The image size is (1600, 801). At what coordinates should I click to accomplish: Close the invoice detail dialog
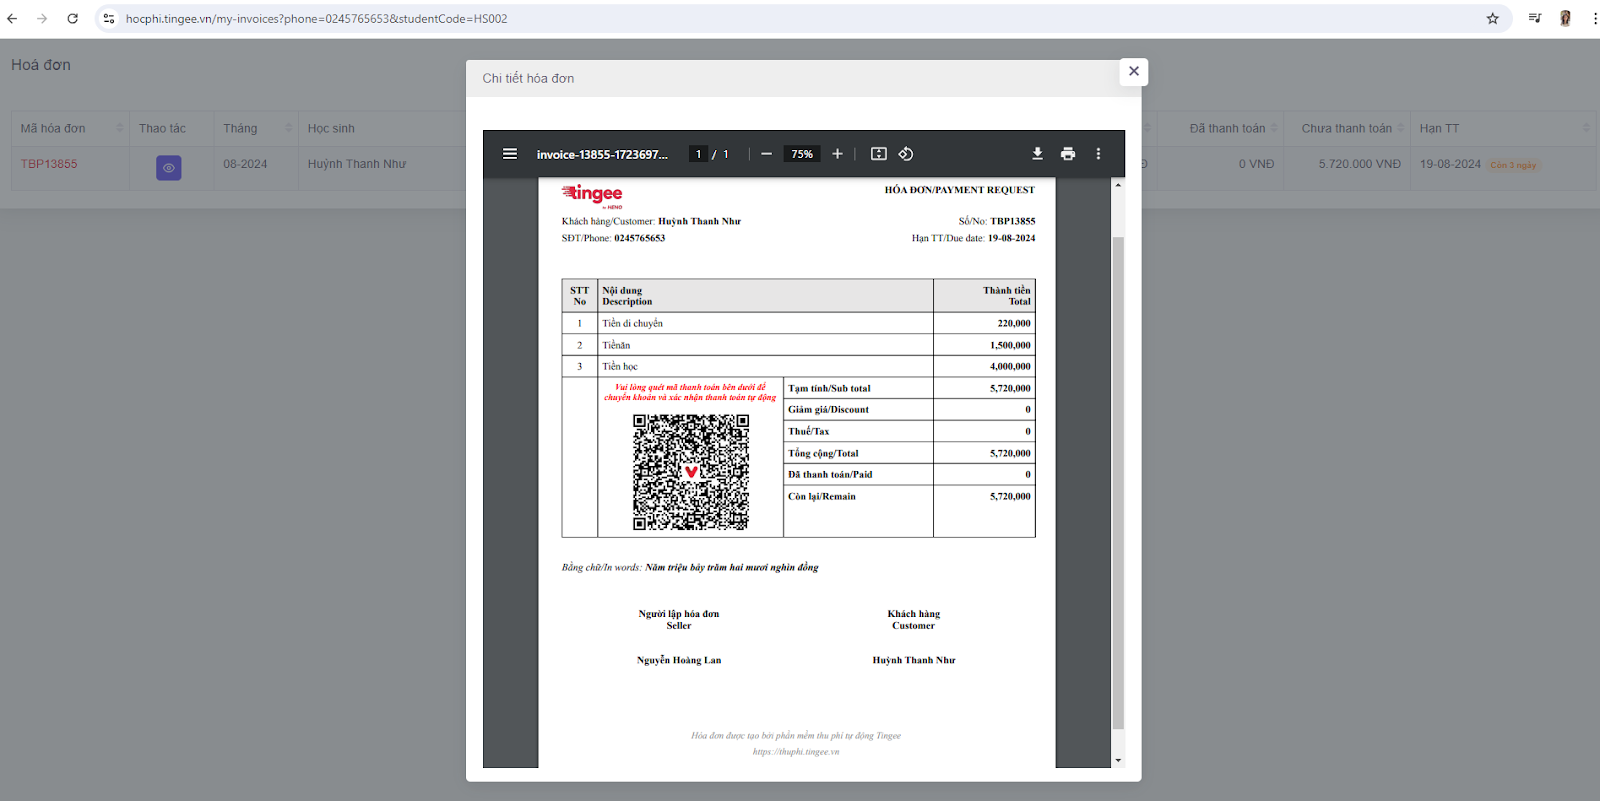point(1133,71)
